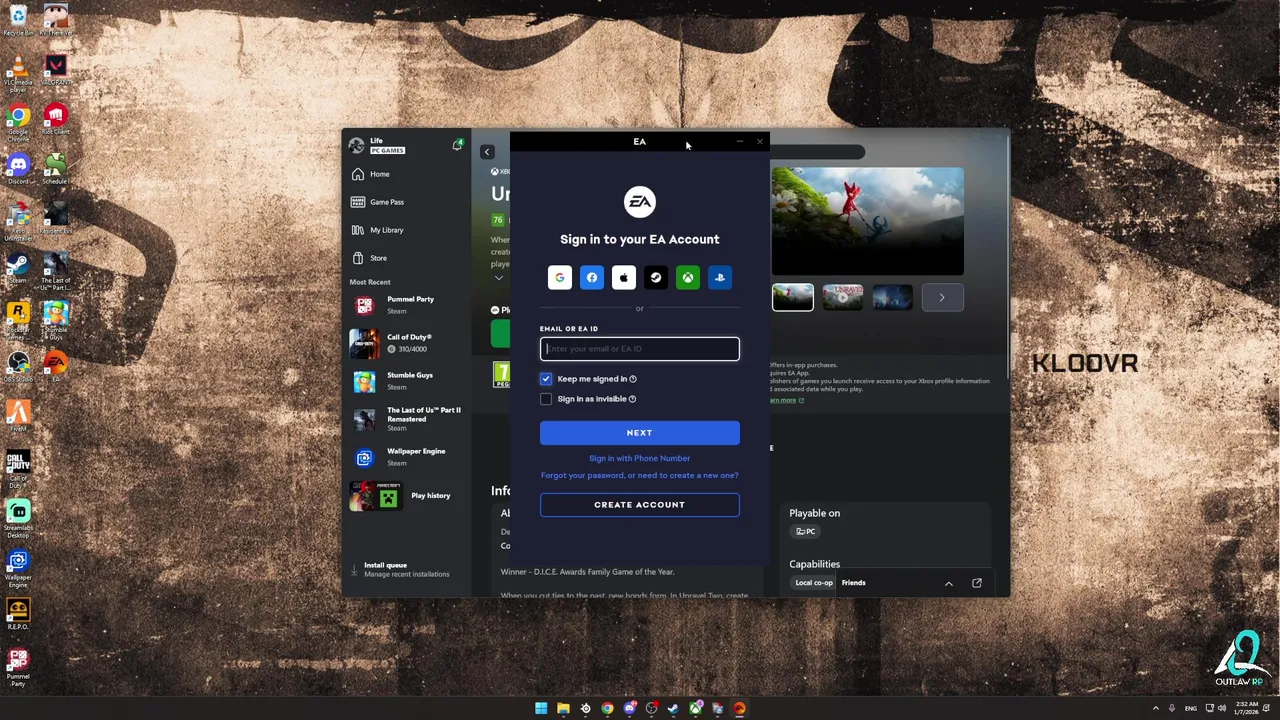Open EA app from taskbar
Viewport: 1280px width, 720px height.
click(x=739, y=708)
